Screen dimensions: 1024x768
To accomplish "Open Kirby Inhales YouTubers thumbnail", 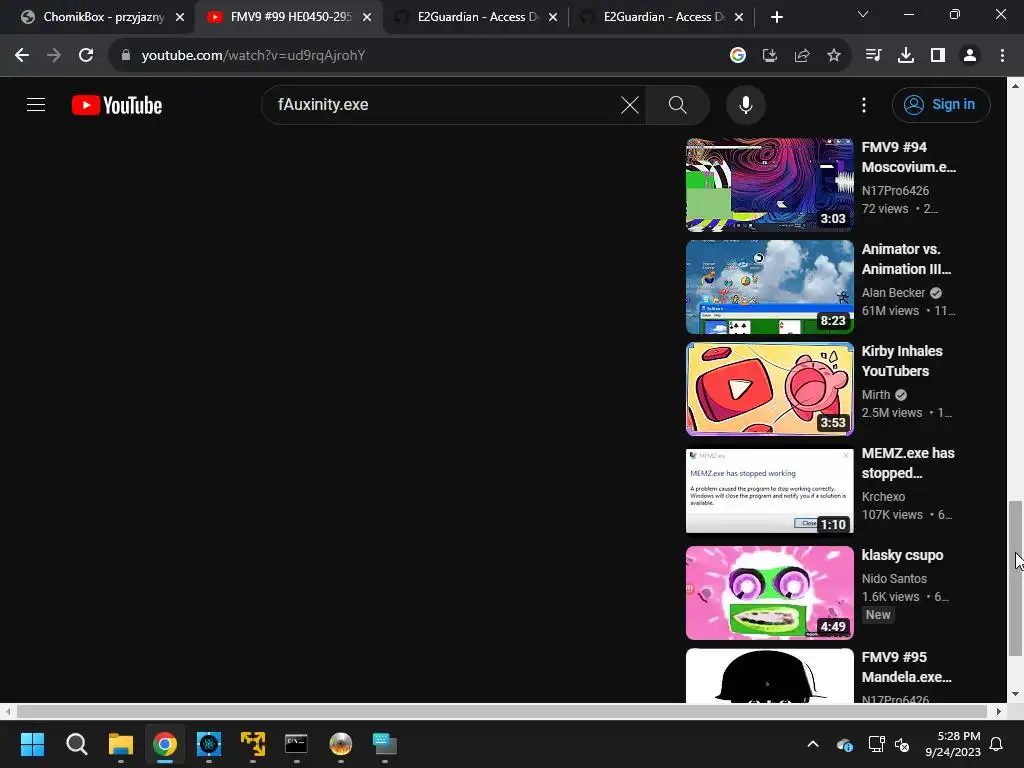I will [769, 389].
